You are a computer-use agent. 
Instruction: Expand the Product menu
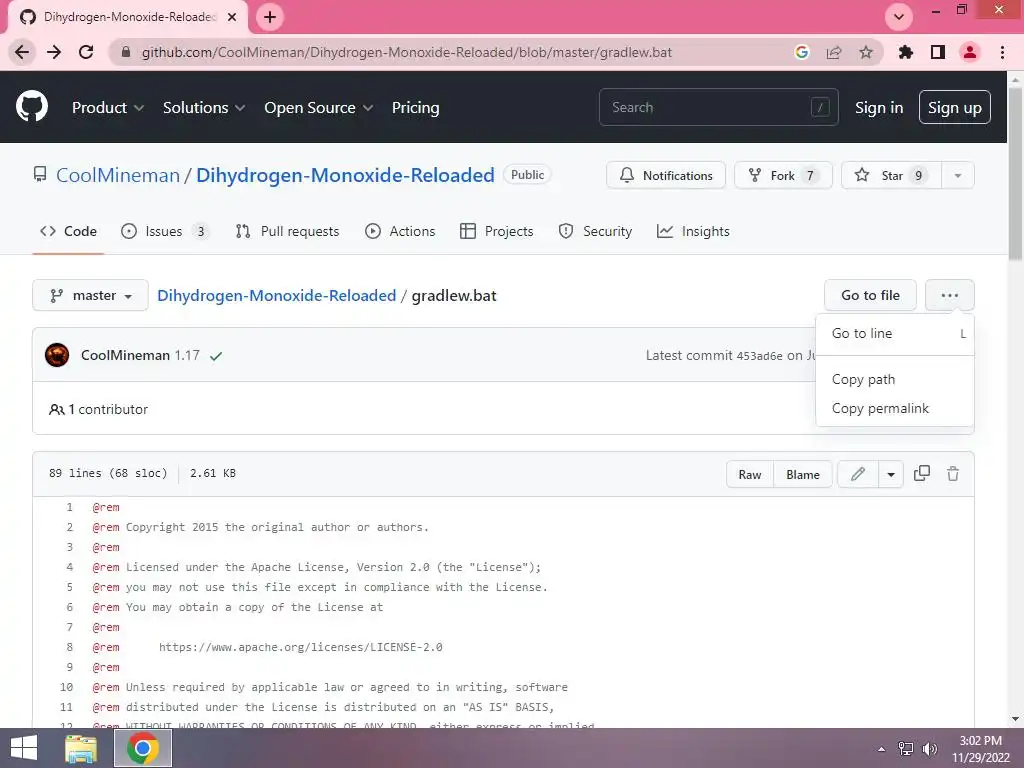[108, 107]
